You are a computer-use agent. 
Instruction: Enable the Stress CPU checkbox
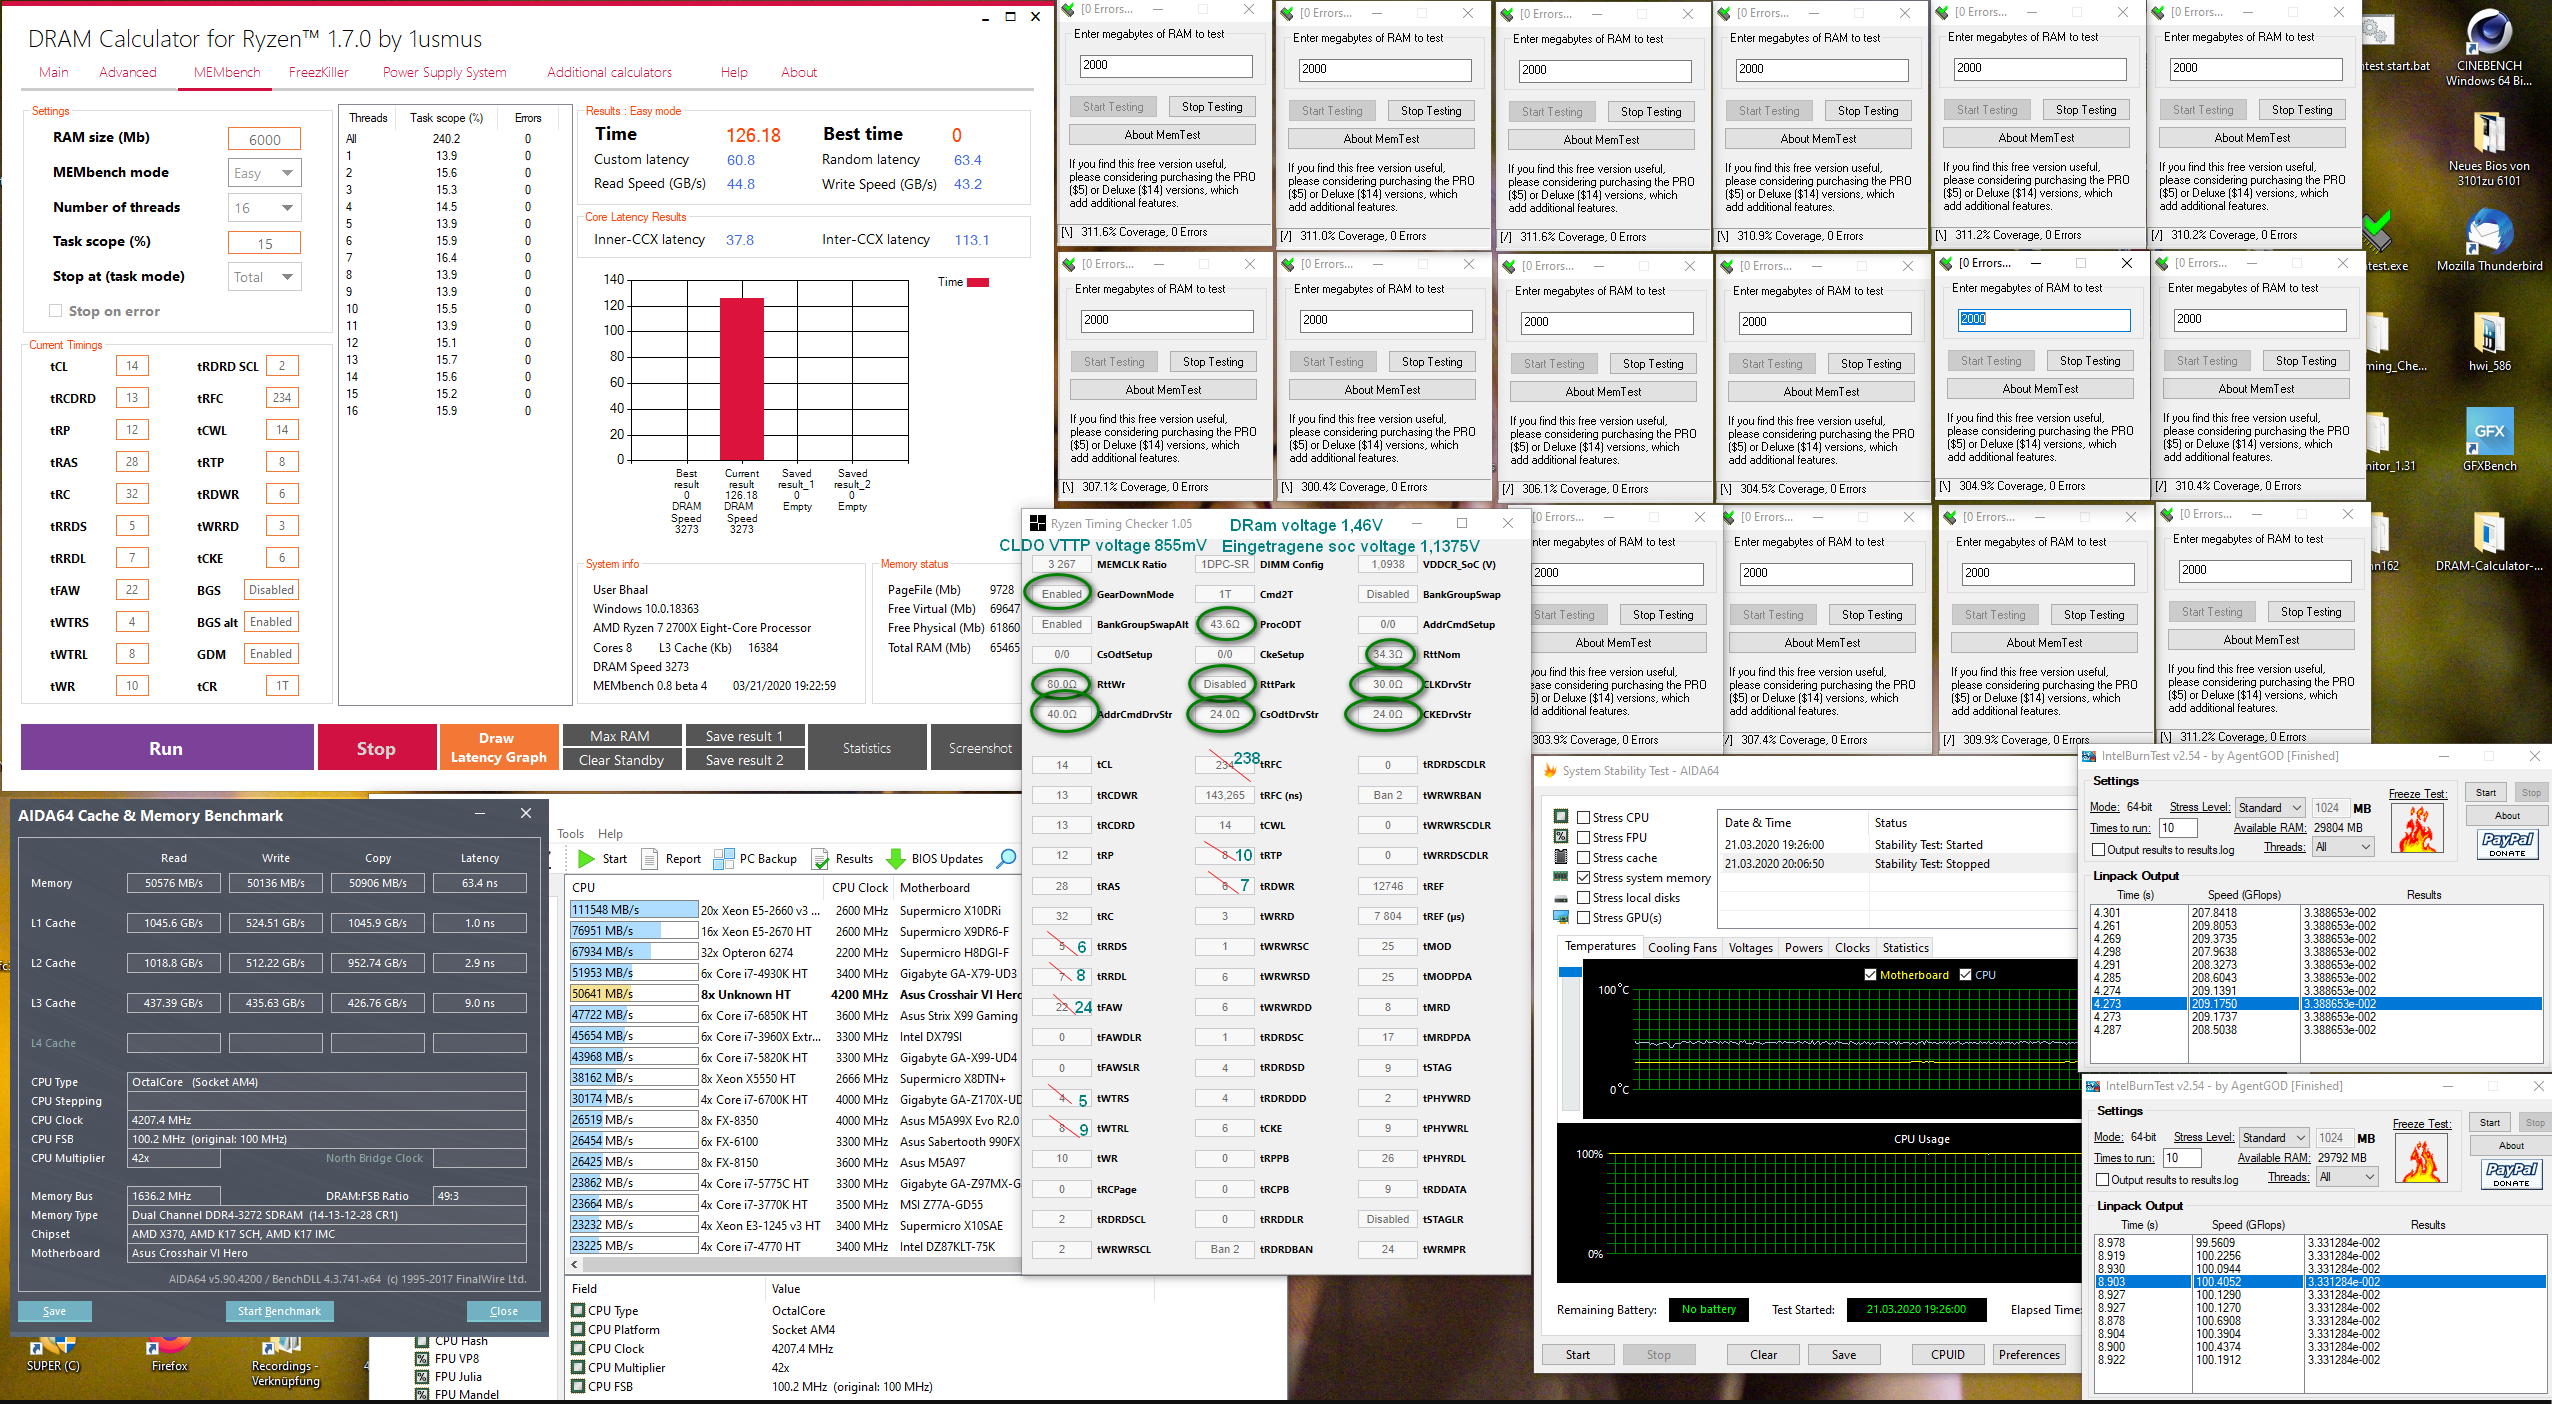click(x=1585, y=816)
